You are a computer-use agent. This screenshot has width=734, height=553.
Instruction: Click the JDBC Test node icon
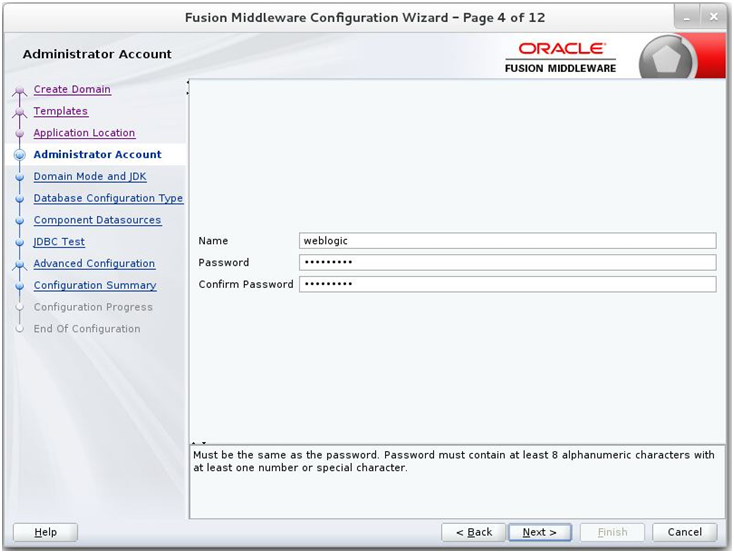(x=19, y=243)
